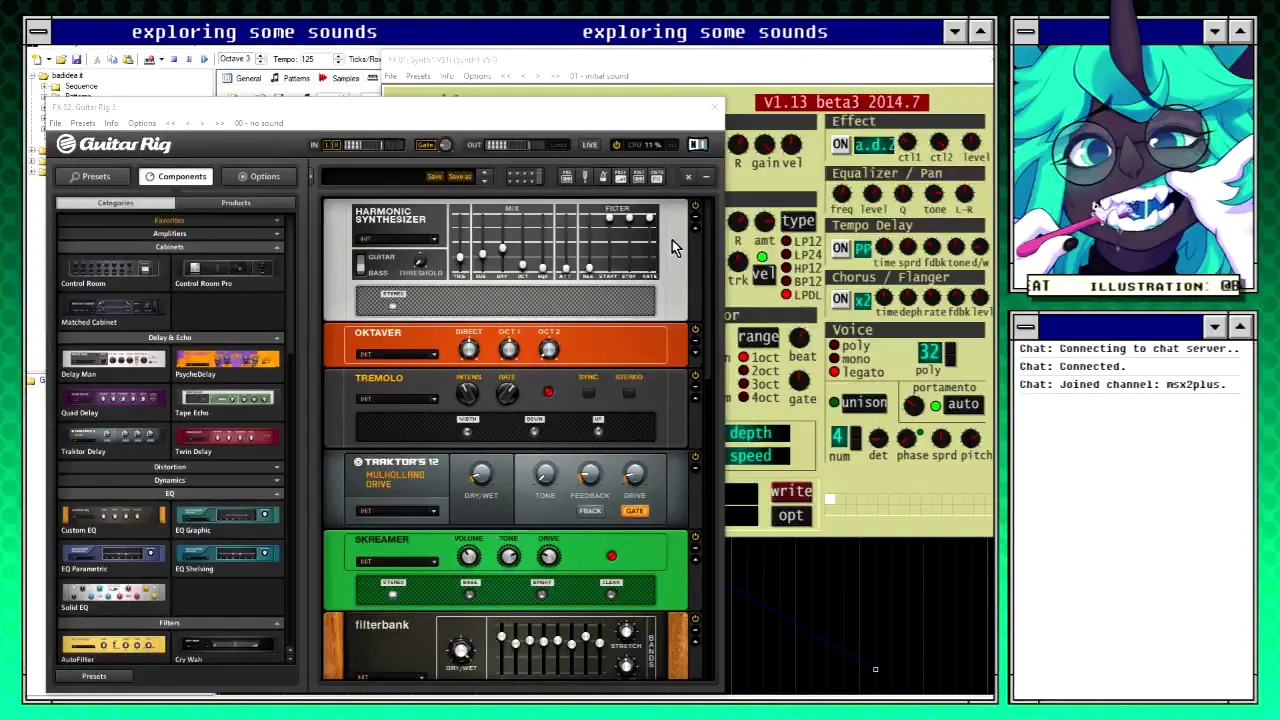Click the Save button in the preset bar

tap(434, 177)
